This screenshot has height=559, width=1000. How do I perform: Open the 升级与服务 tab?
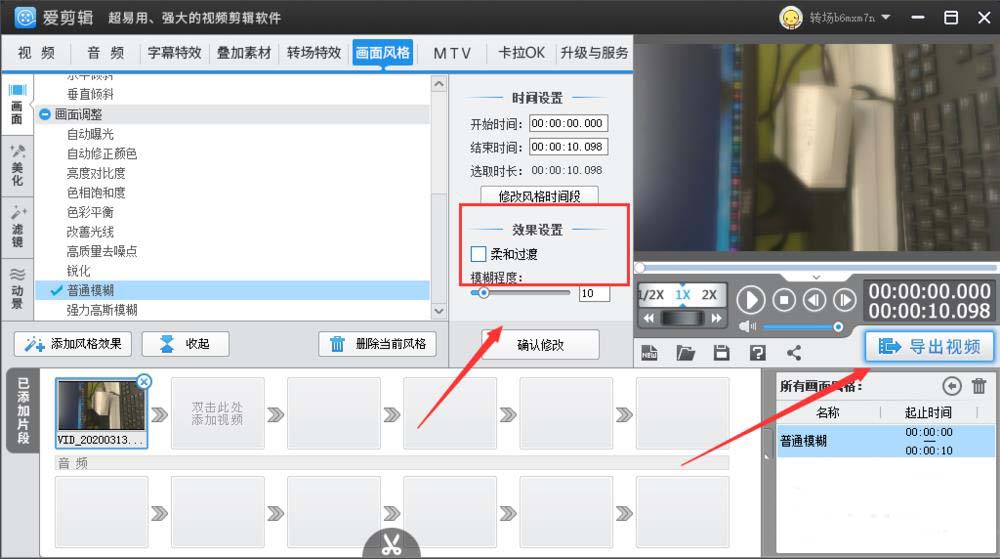click(x=594, y=53)
